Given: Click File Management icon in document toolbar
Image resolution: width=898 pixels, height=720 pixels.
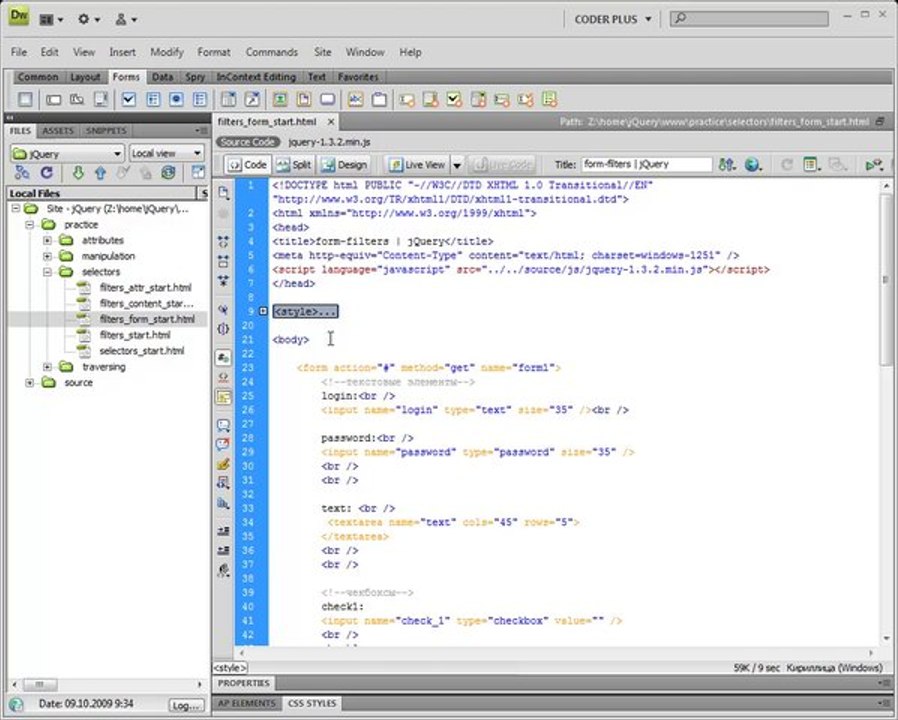Looking at the screenshot, I should tap(727, 165).
